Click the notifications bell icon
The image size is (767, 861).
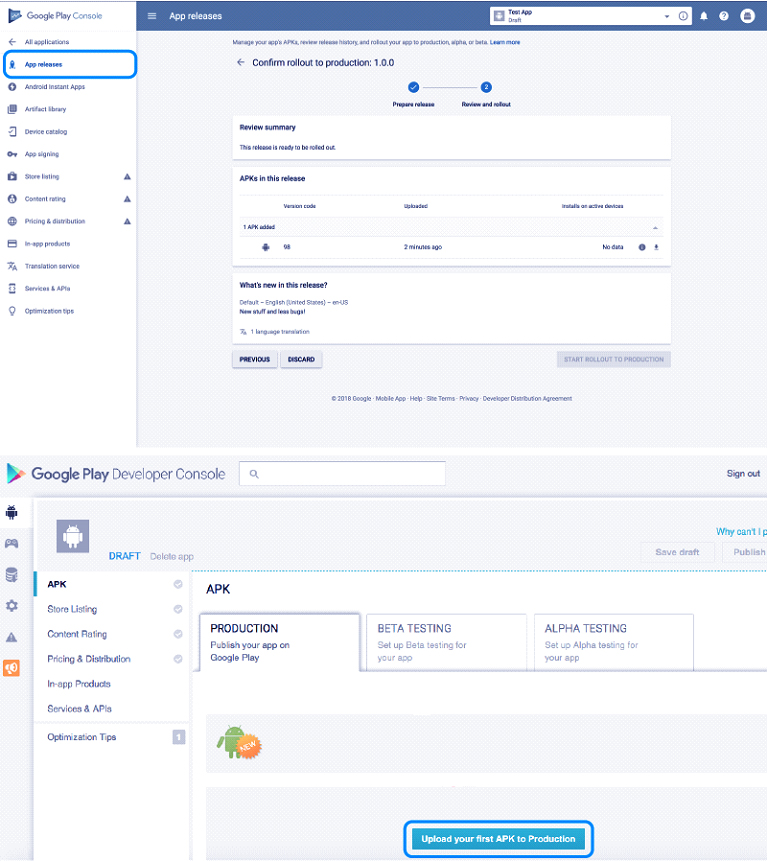pyautogui.click(x=704, y=16)
